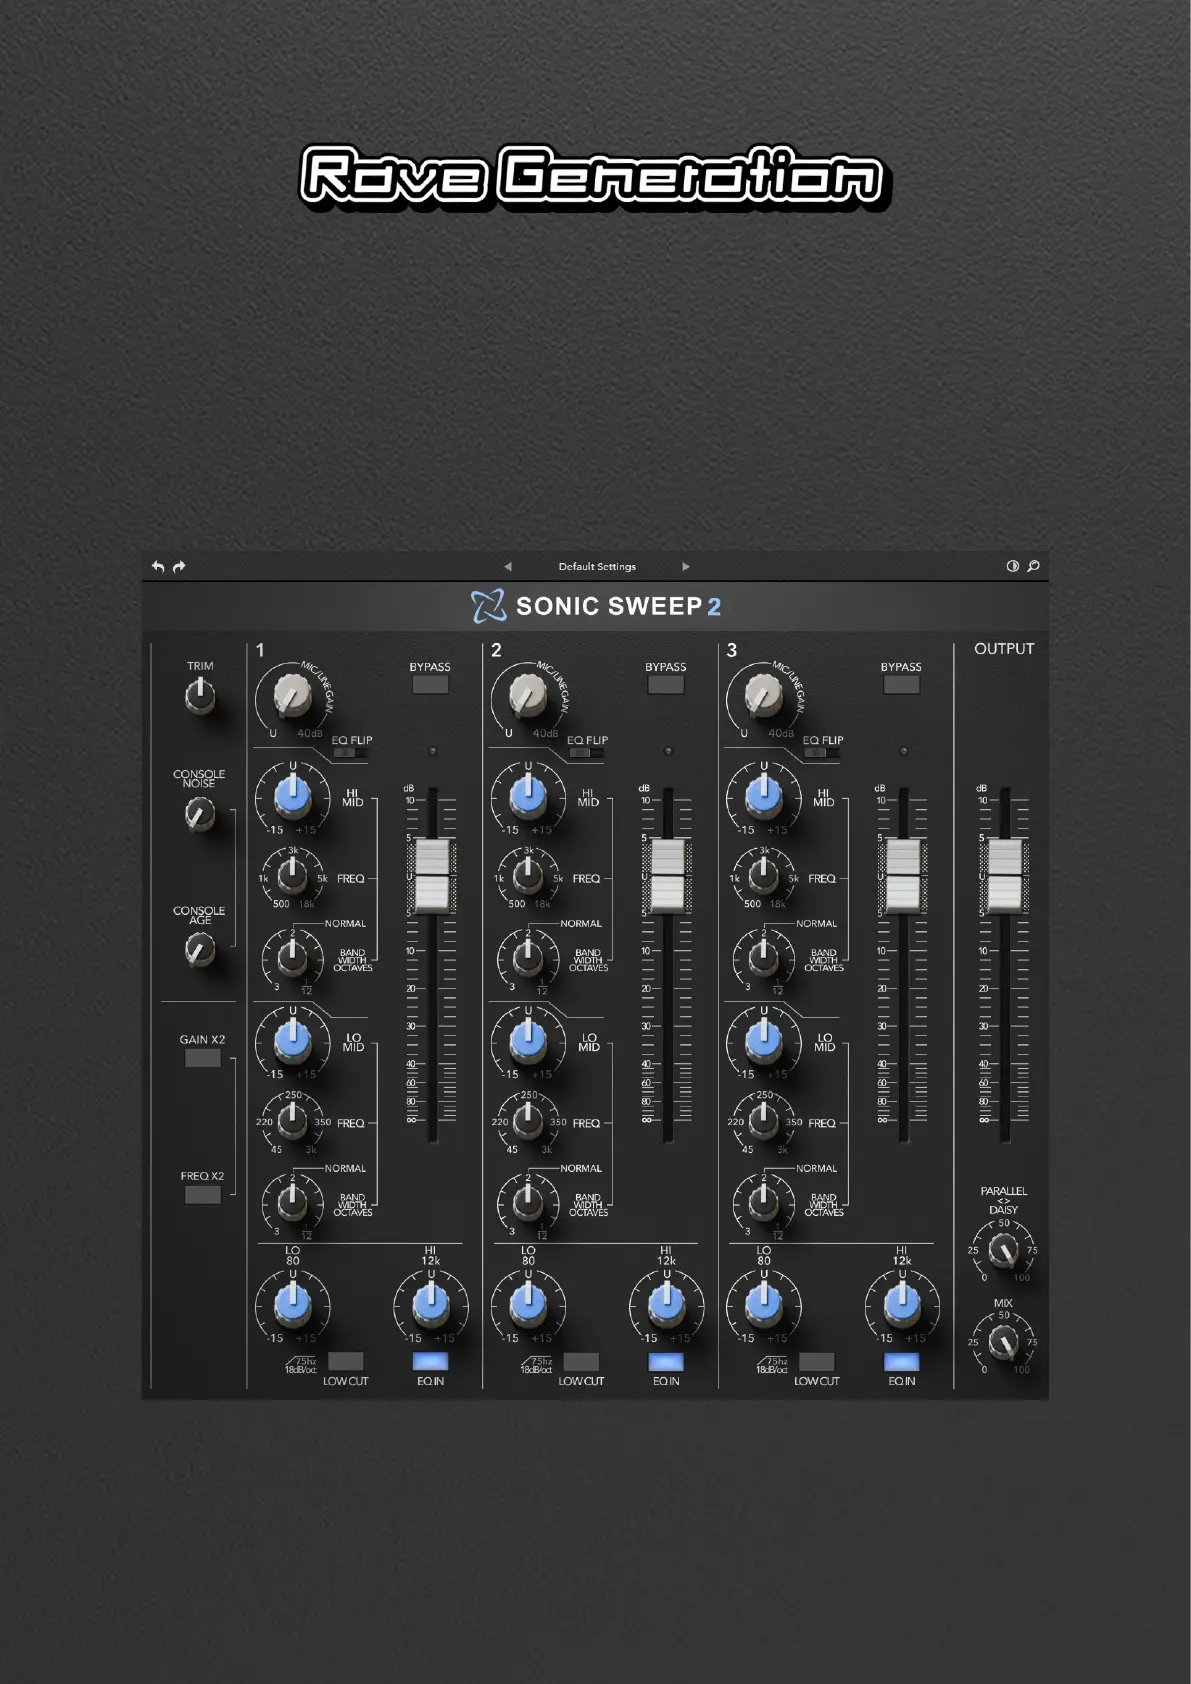This screenshot has width=1191, height=1684.
Task: Click the TRIM knob
Action: pos(200,697)
